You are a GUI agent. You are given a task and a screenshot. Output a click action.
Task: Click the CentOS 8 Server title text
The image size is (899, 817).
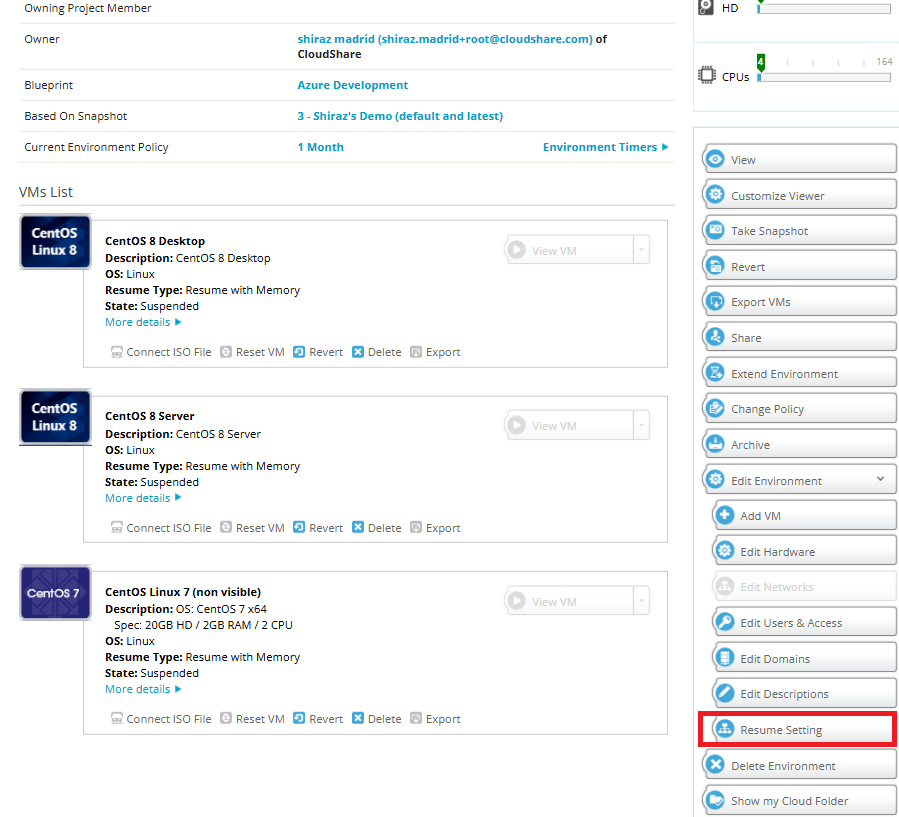coord(150,416)
